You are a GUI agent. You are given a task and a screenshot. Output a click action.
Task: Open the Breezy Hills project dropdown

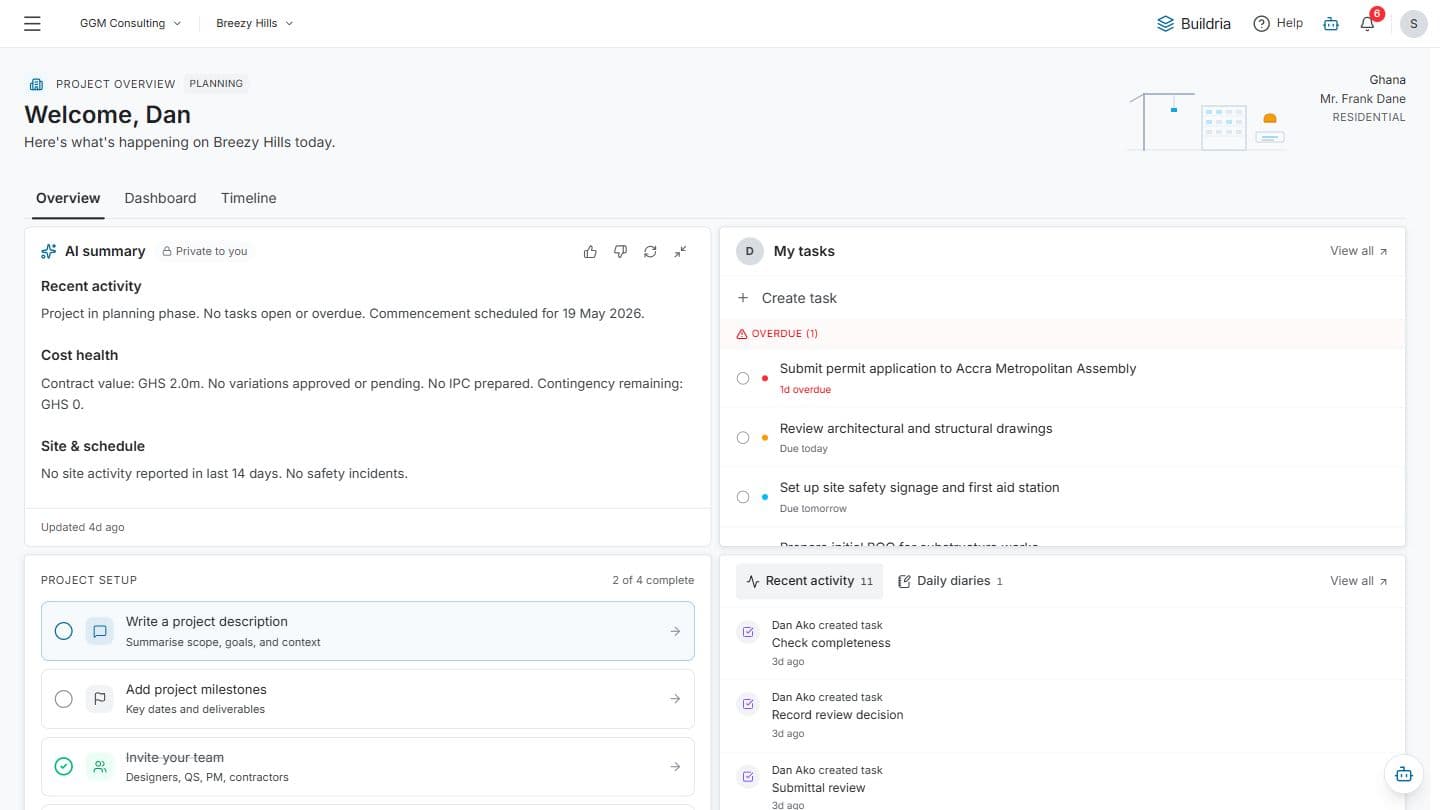(255, 23)
